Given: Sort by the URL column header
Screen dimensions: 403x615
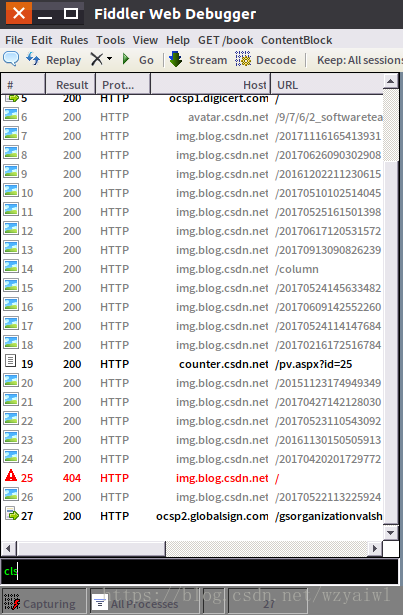Looking at the screenshot, I should [x=326, y=85].
